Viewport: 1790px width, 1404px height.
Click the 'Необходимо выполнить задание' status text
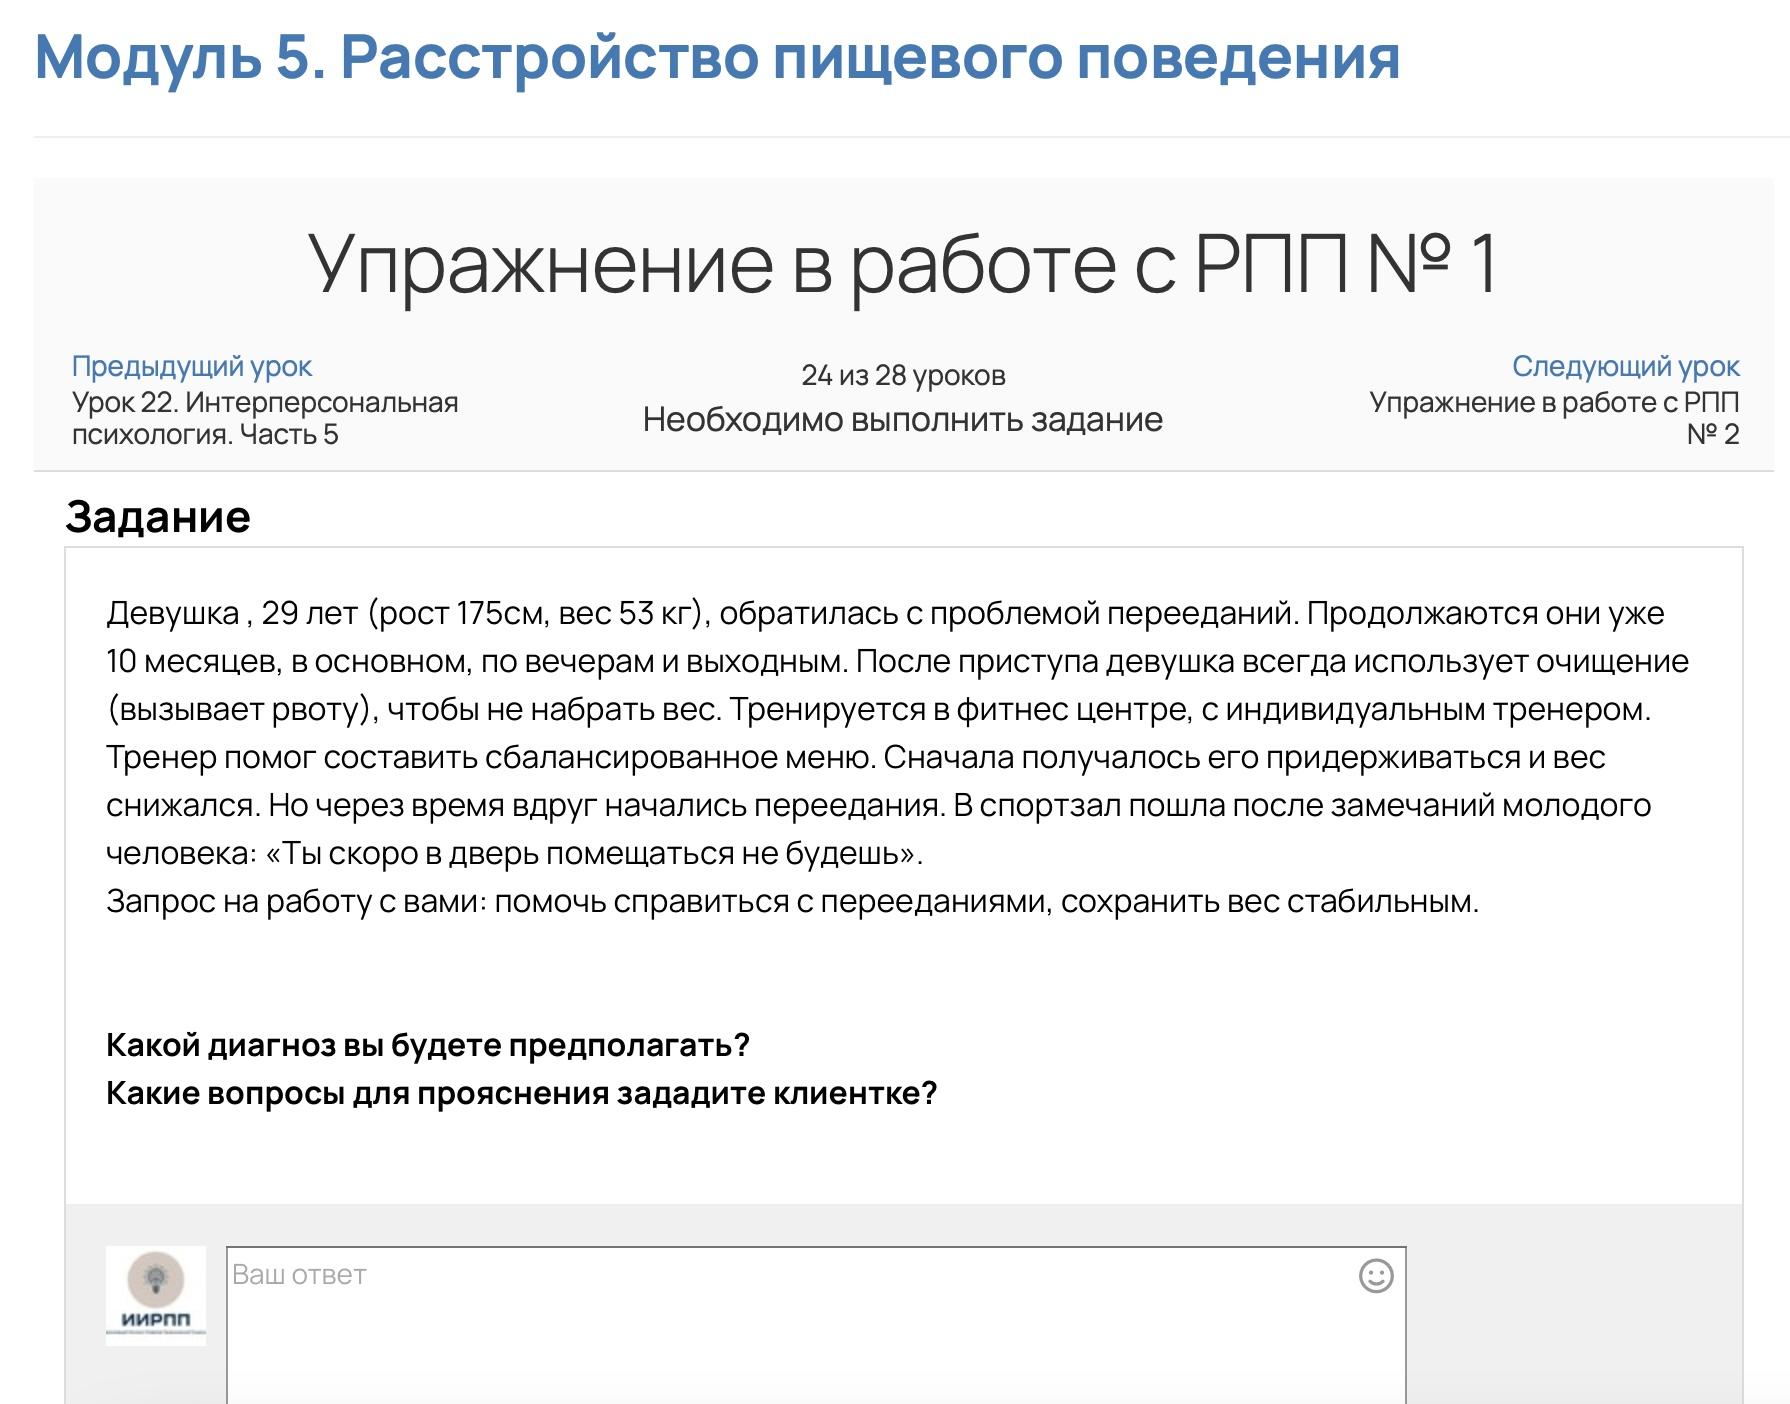tap(902, 420)
